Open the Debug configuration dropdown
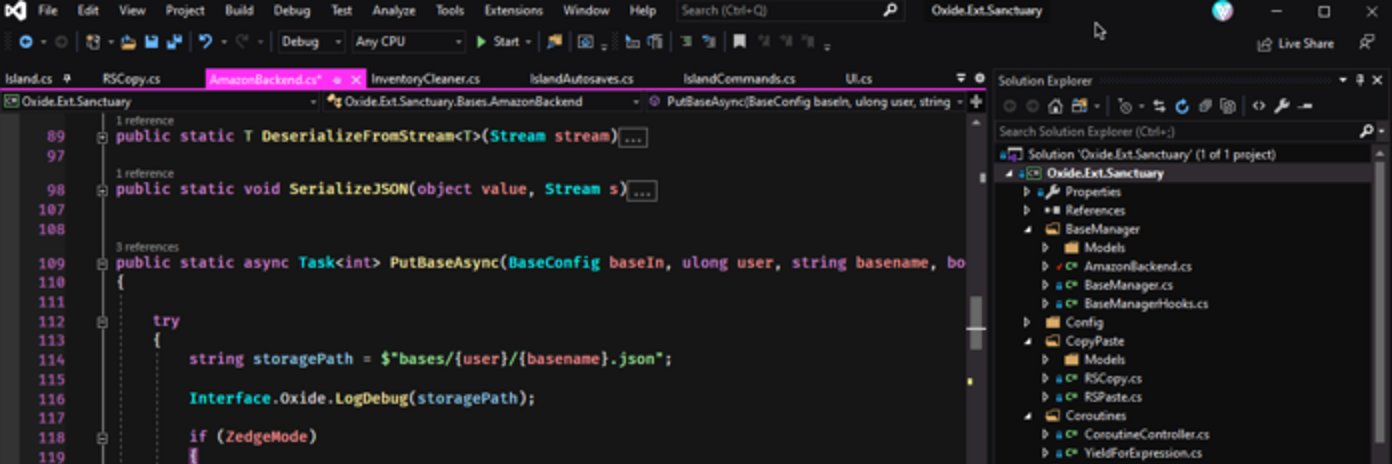The image size is (1392, 464). pos(310,42)
